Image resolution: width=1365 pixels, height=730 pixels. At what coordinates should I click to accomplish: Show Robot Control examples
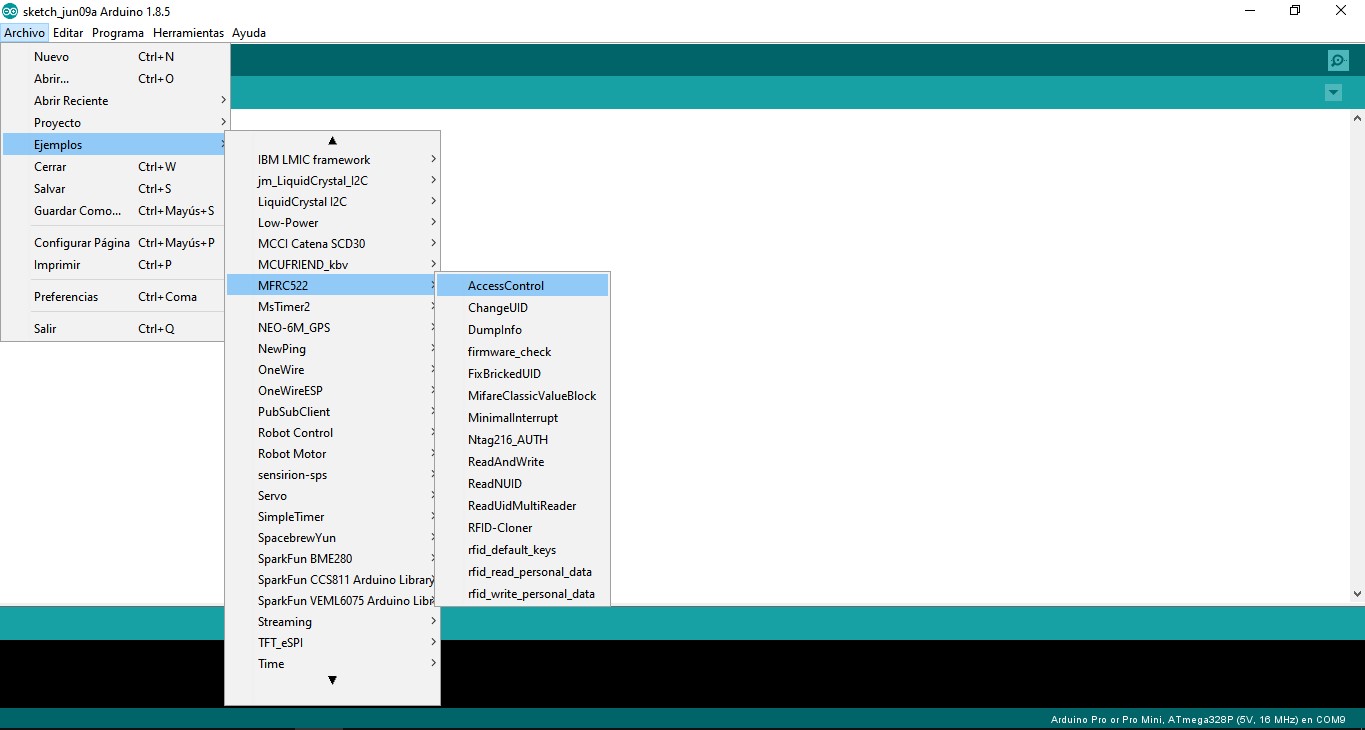[x=332, y=433]
